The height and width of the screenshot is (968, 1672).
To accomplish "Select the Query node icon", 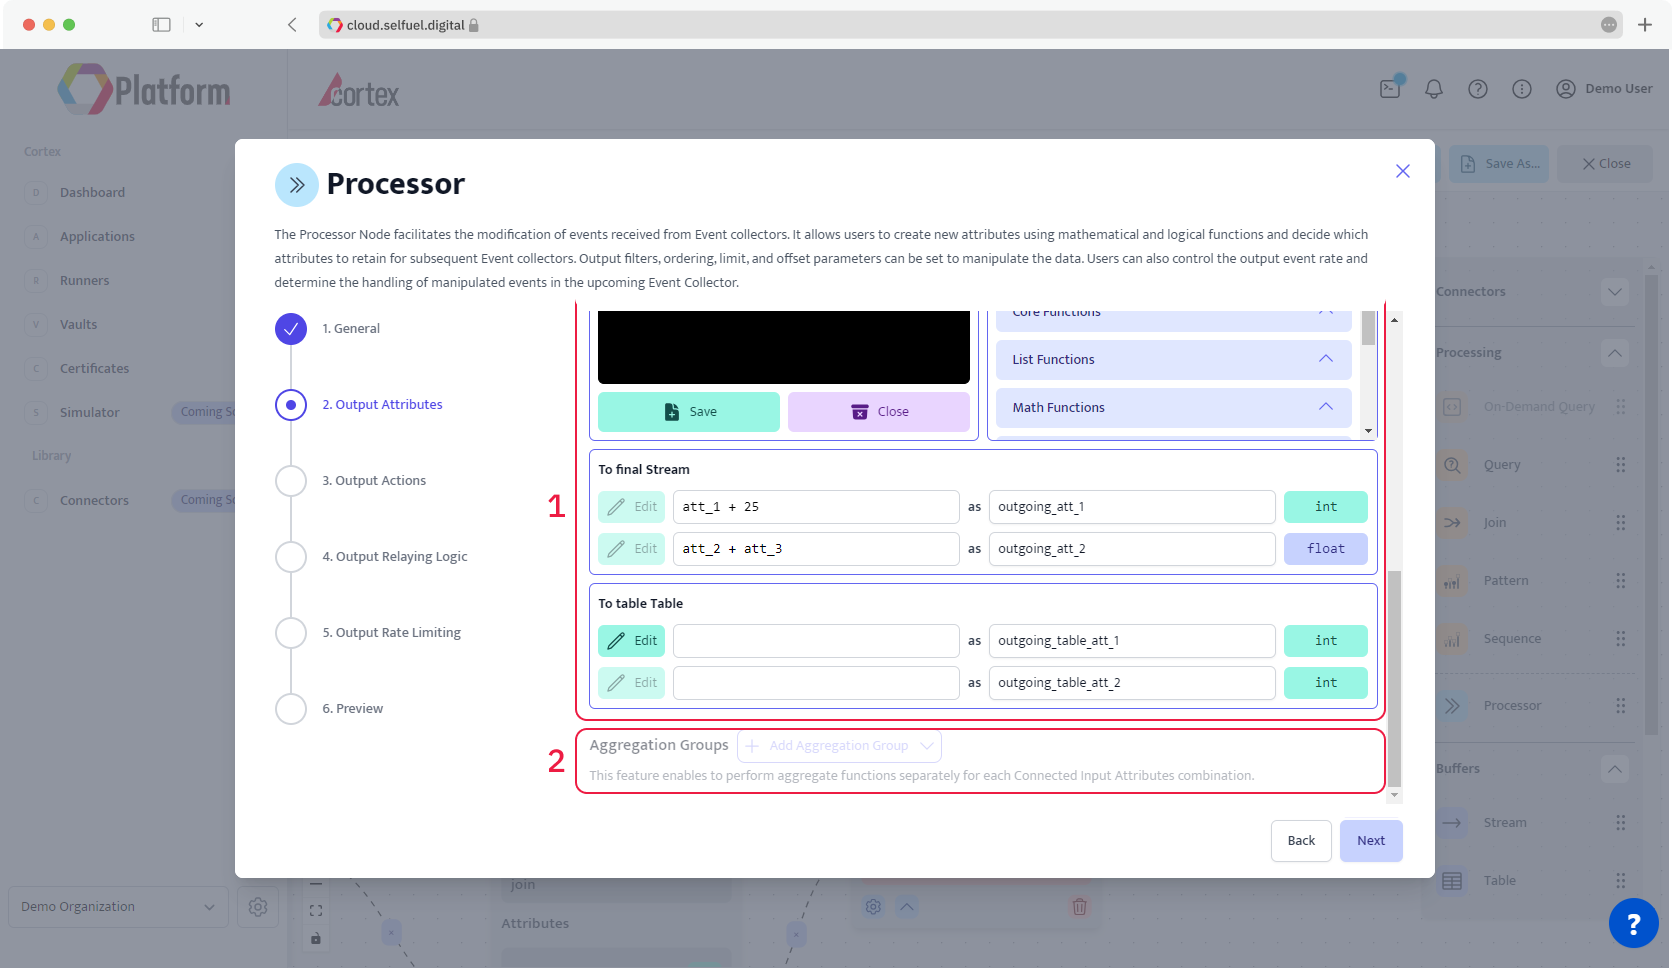I will [1452, 465].
